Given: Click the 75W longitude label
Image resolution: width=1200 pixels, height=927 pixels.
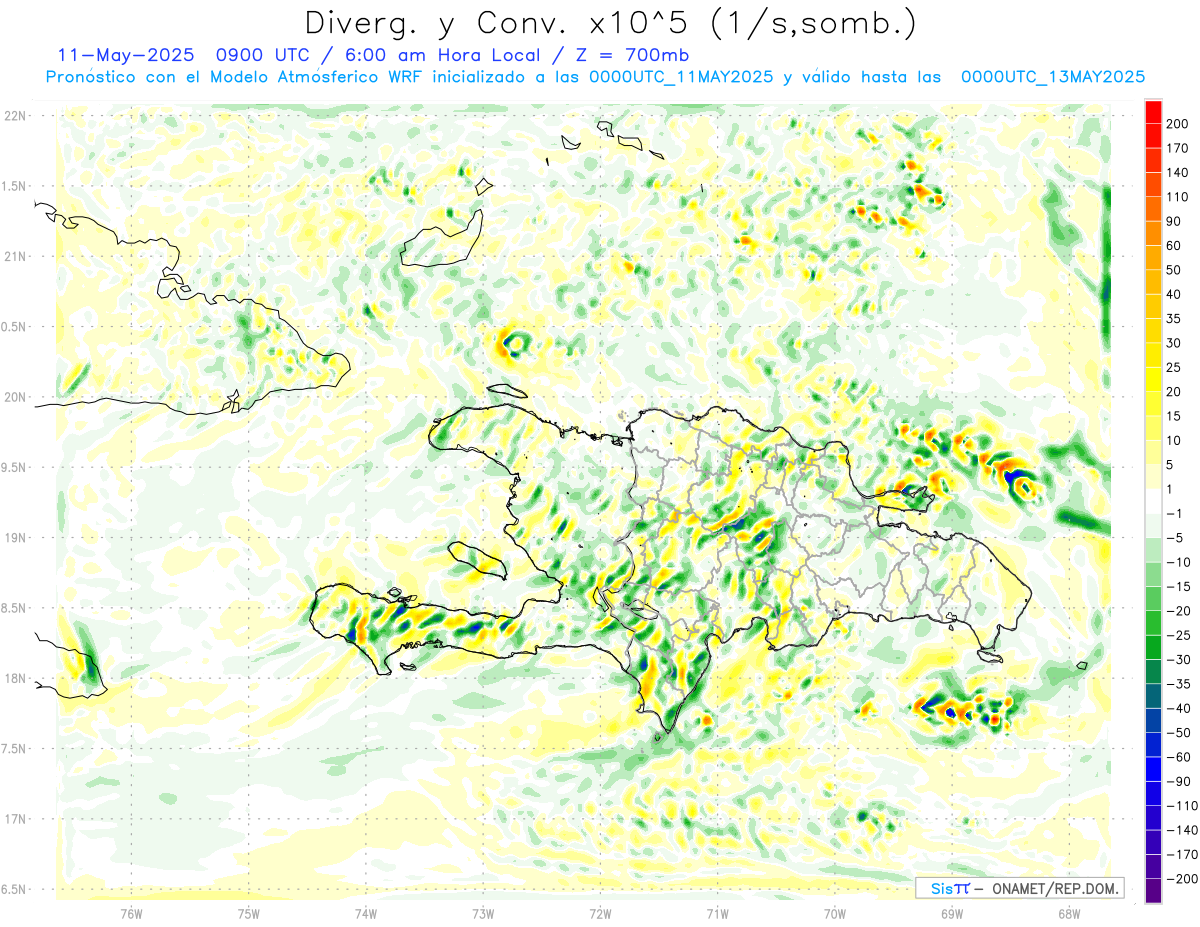Looking at the screenshot, I should click(249, 913).
